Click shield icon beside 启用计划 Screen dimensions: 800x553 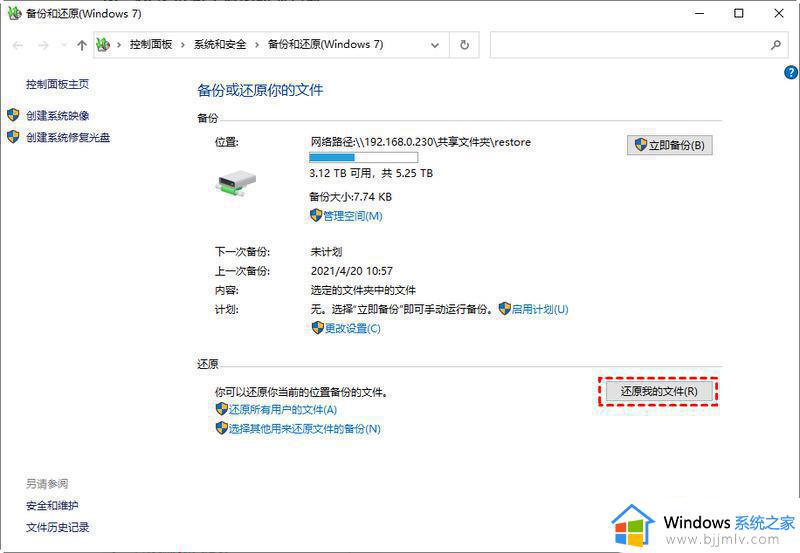pyautogui.click(x=505, y=308)
